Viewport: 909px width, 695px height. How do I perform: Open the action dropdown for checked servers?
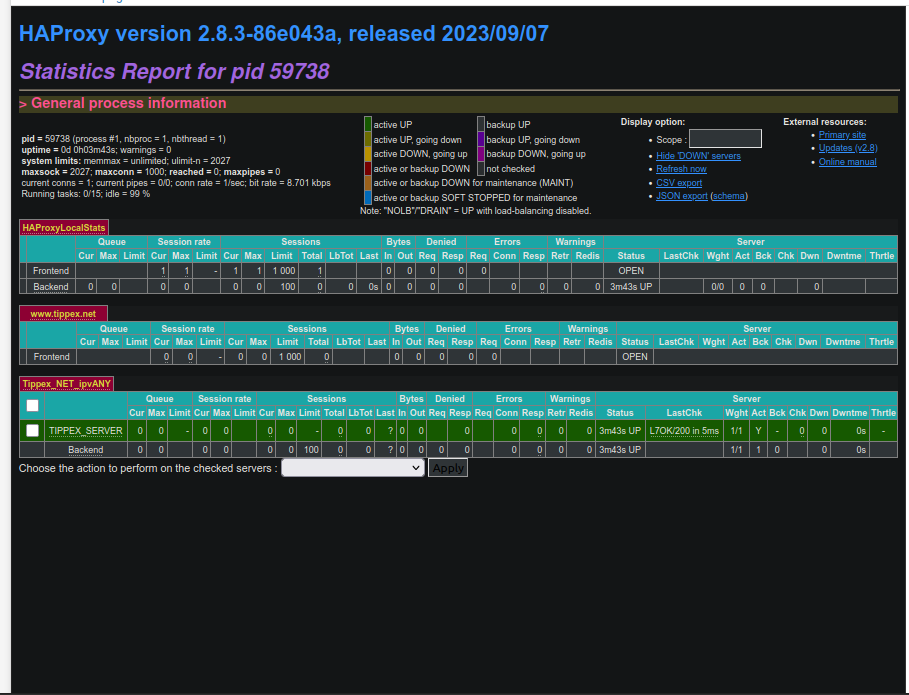click(x=353, y=468)
